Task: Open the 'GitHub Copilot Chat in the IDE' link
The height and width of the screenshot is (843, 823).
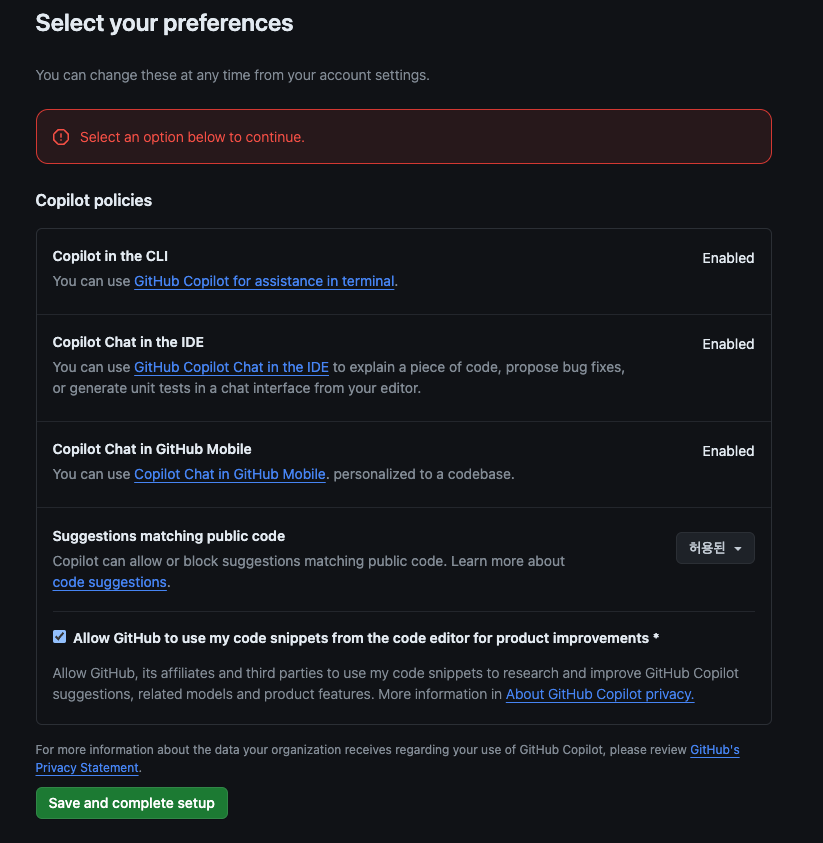Action: (231, 367)
